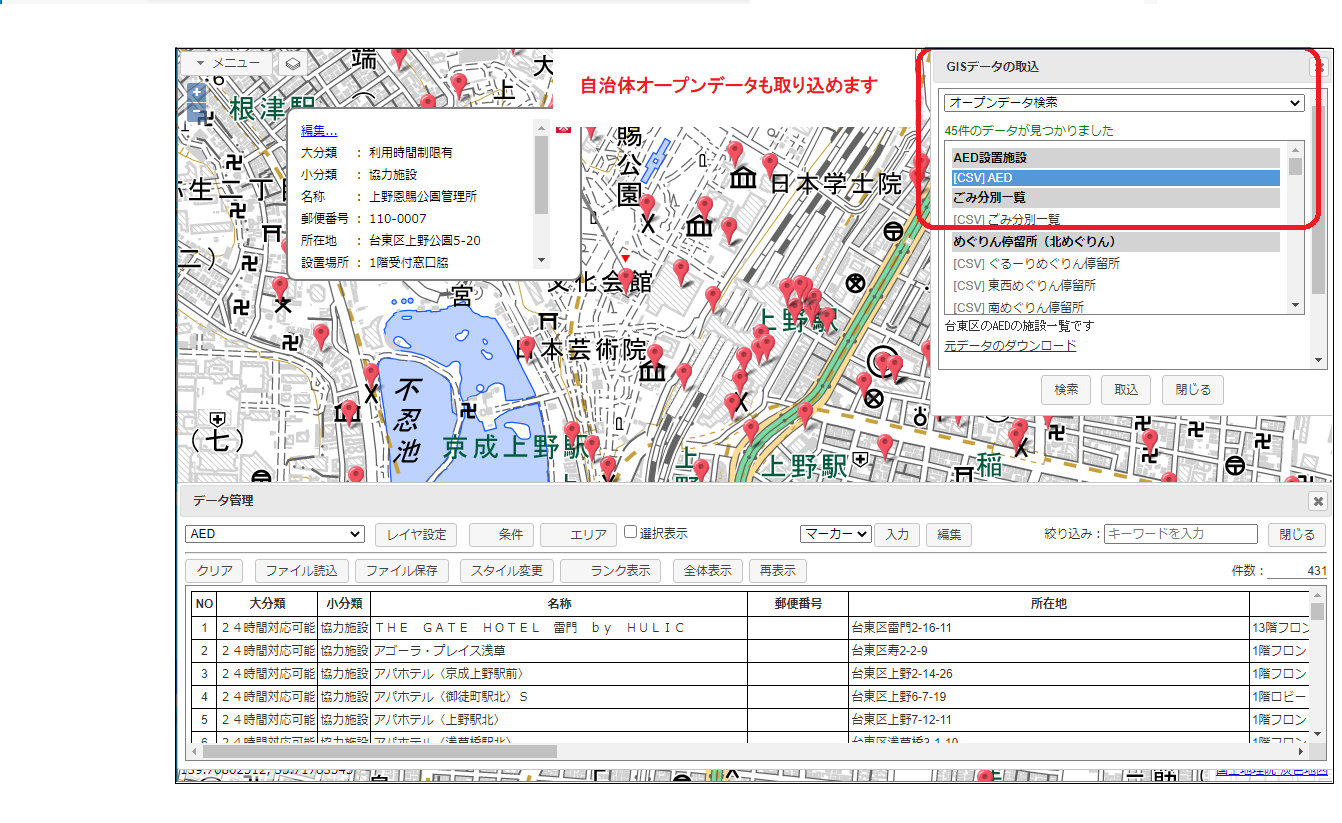Click the popup scrollbar down arrow

[541, 260]
